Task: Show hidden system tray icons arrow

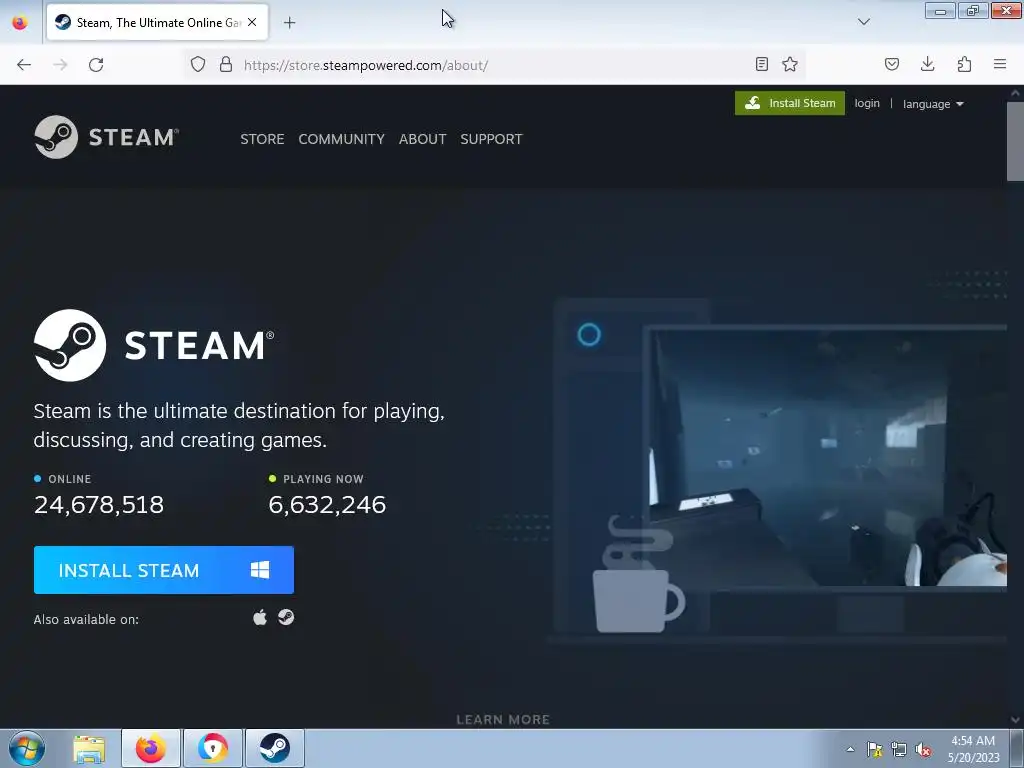Action: pos(850,749)
